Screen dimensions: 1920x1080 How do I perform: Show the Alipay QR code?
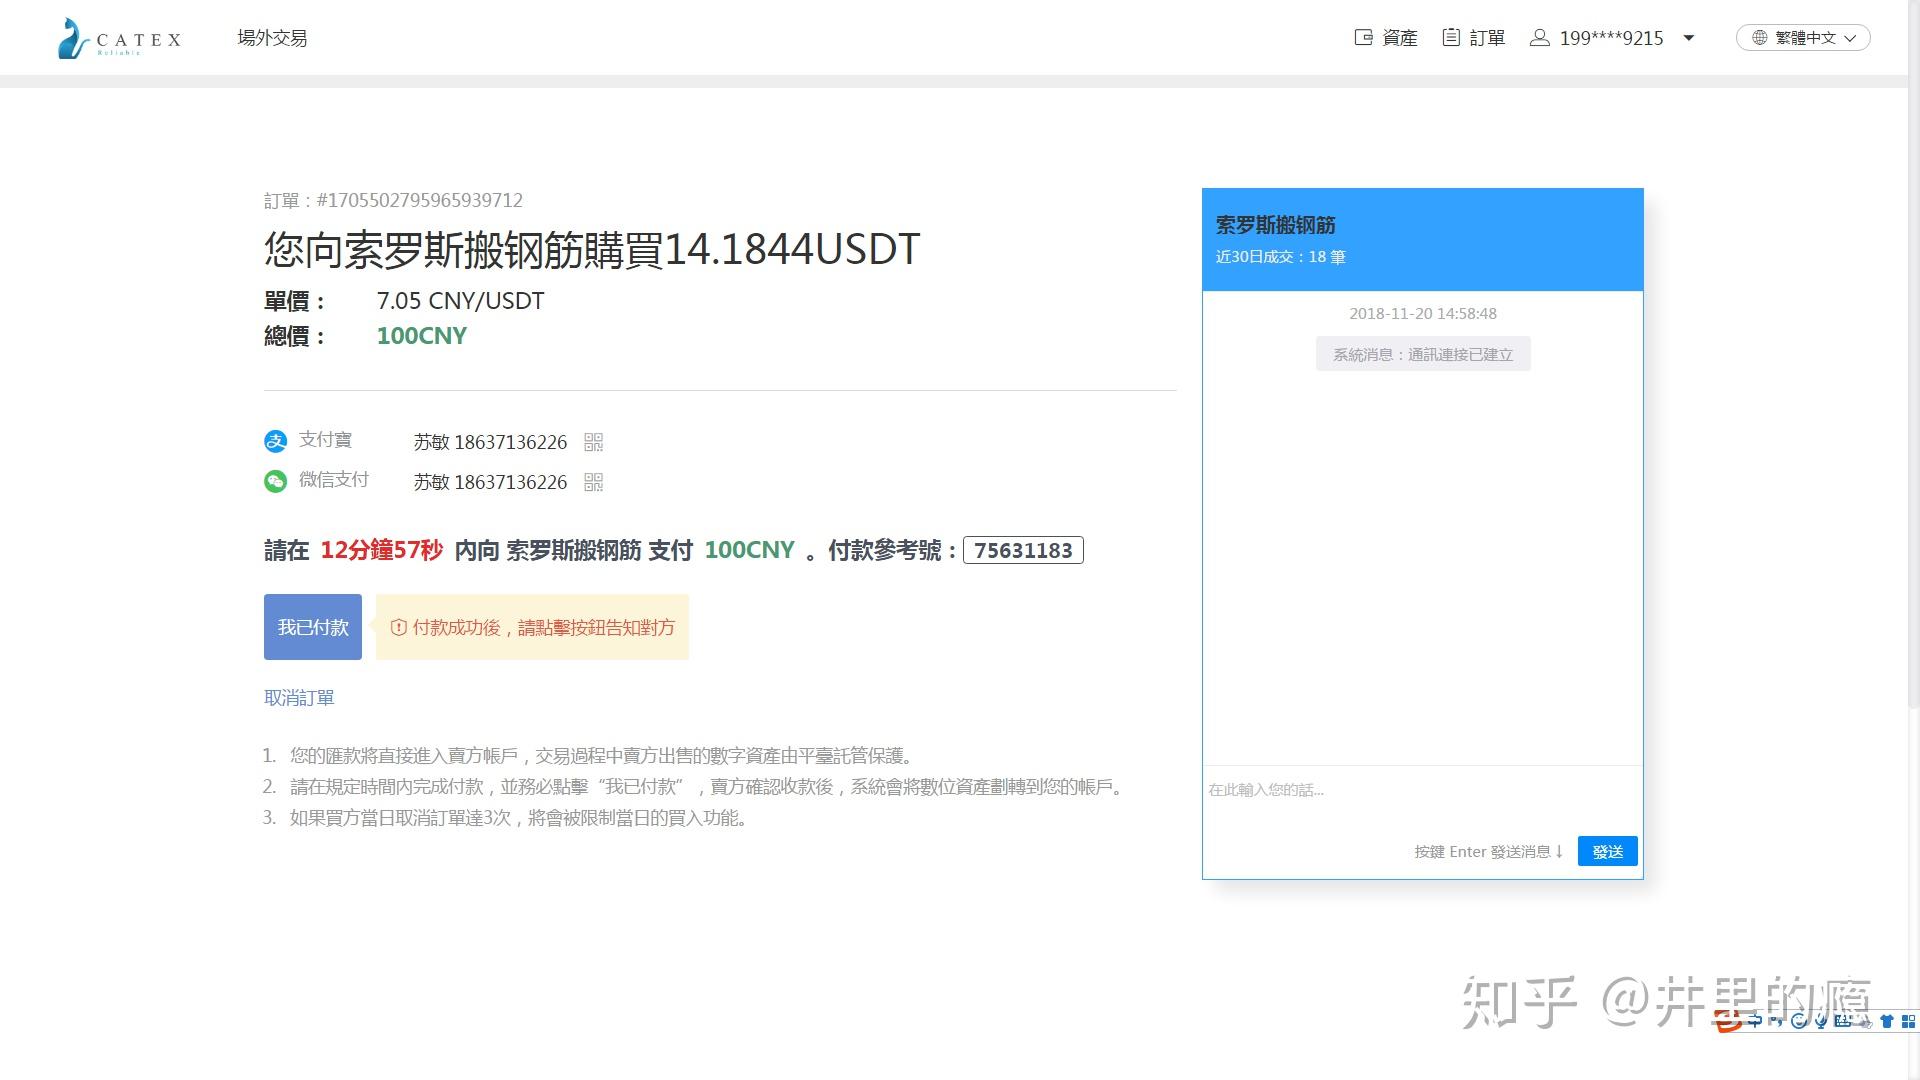[x=593, y=442]
